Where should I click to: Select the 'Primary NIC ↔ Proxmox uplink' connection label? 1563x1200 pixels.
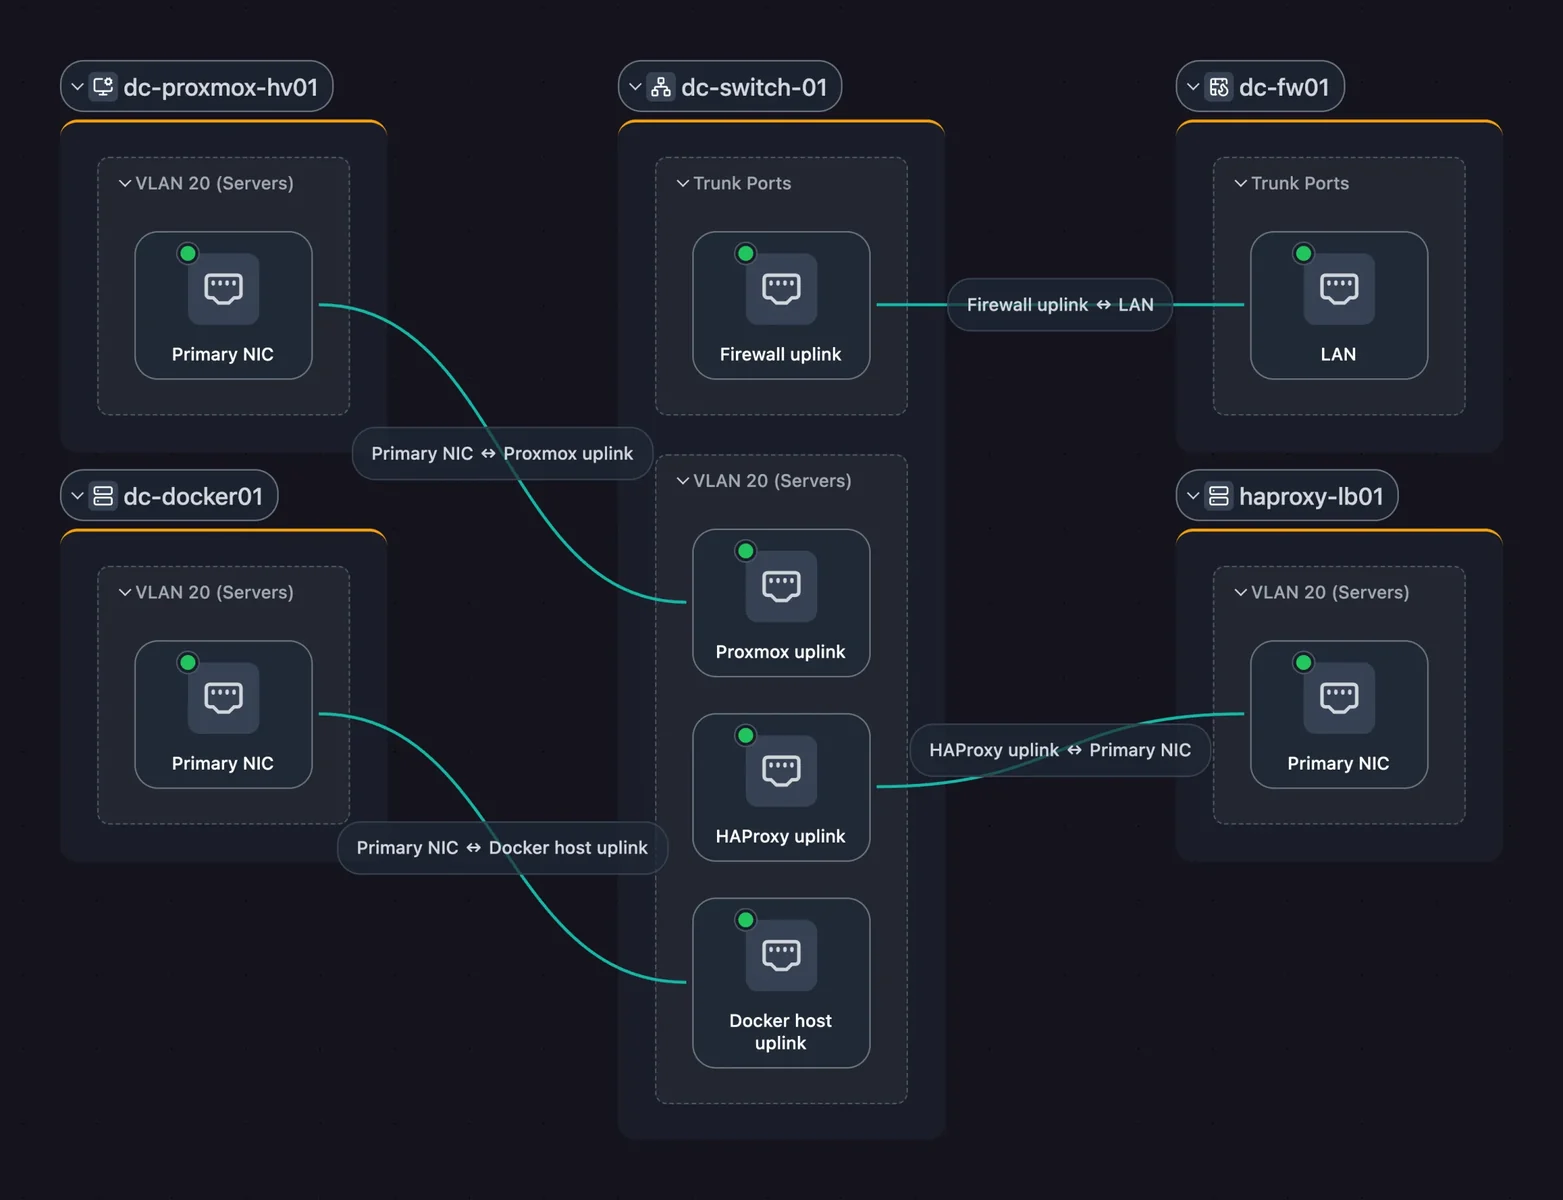click(x=502, y=454)
